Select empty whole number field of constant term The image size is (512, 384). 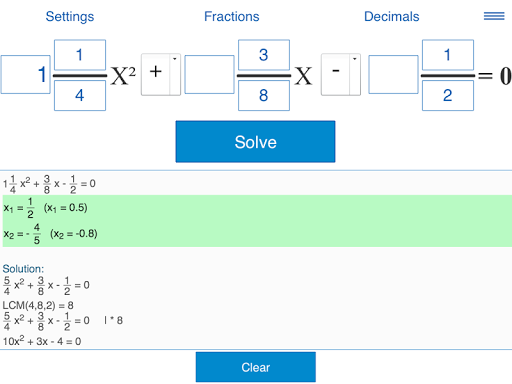point(393,74)
